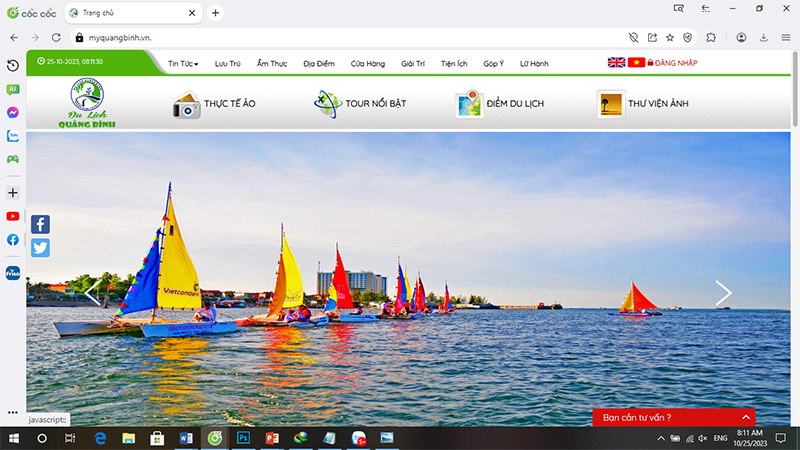This screenshot has width=800, height=450.
Task: Expand the Tin Tức dropdown menu
Action: tap(183, 64)
